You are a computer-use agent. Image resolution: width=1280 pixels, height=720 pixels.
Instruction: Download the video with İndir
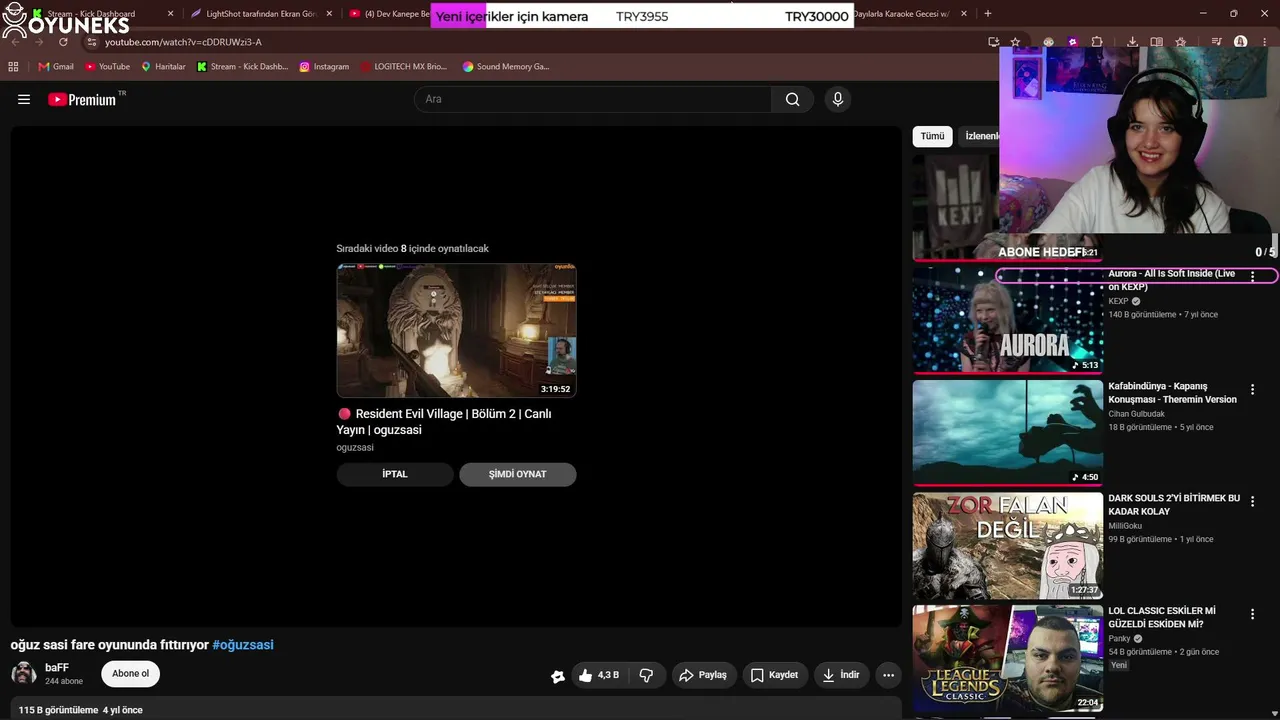click(841, 675)
